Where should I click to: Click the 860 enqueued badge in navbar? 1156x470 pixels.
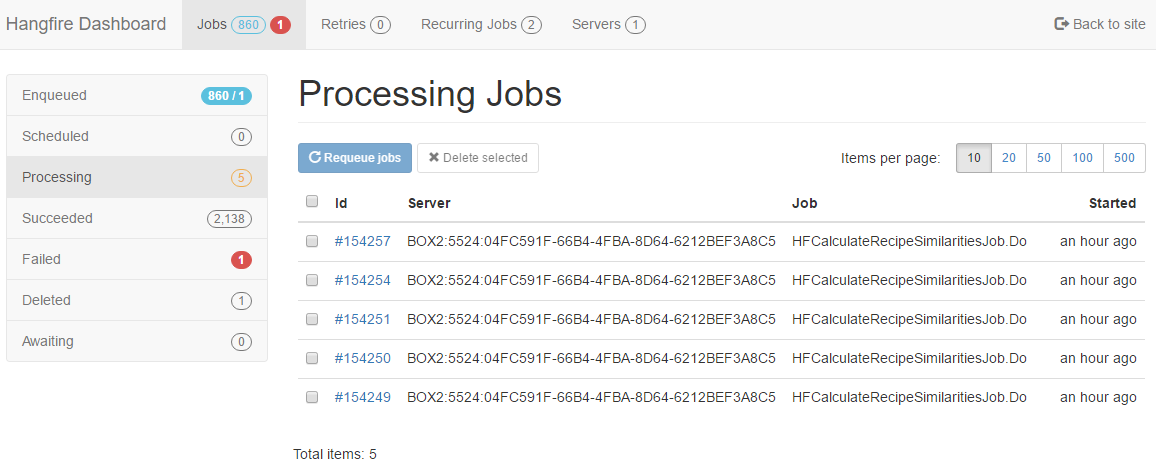click(x=248, y=25)
